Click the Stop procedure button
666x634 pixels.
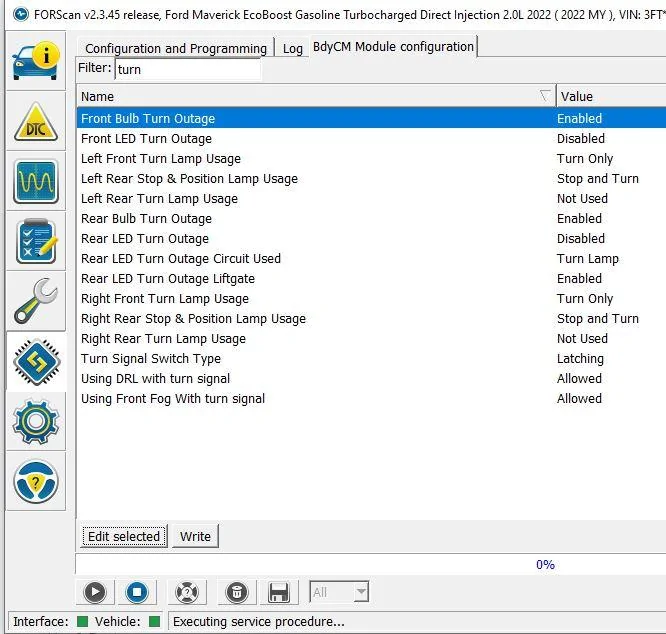pyautogui.click(x=137, y=592)
